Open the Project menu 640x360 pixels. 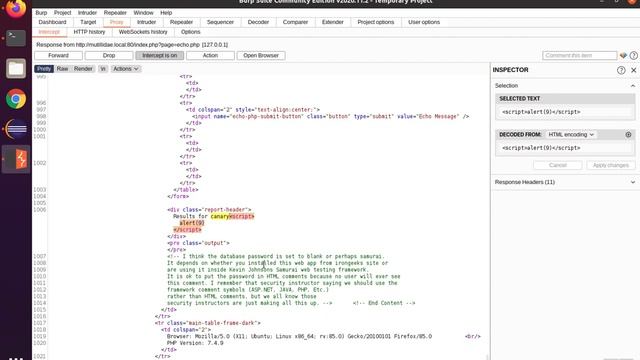62,13
